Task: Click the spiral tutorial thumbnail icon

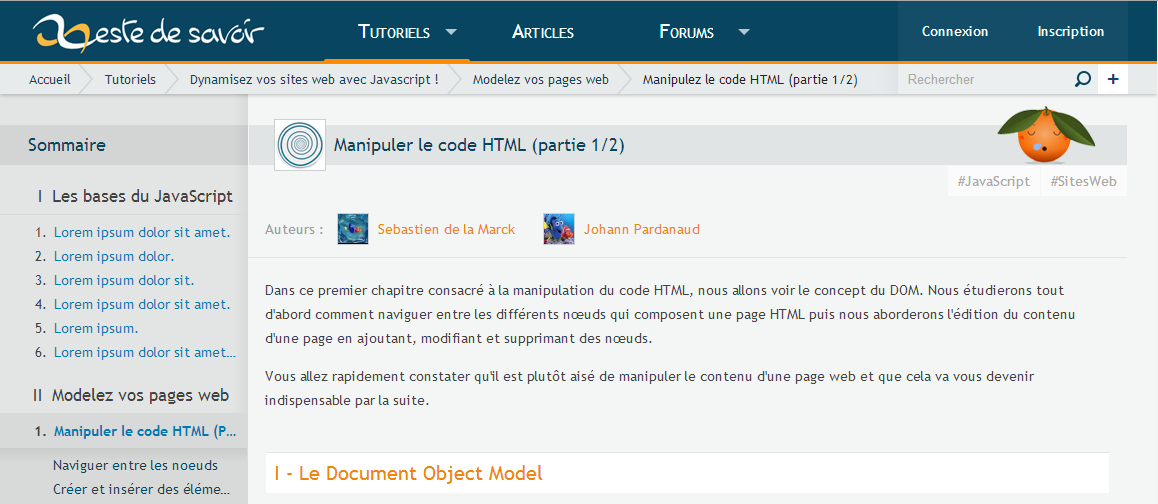Action: coord(300,145)
